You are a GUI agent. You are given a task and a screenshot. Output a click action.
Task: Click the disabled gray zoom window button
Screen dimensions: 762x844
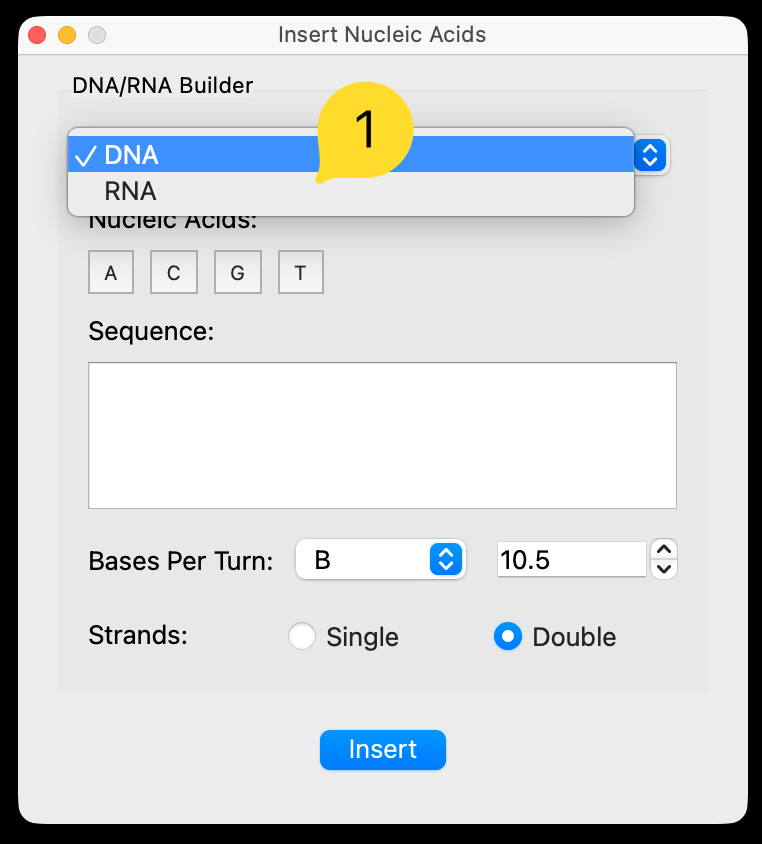(97, 35)
